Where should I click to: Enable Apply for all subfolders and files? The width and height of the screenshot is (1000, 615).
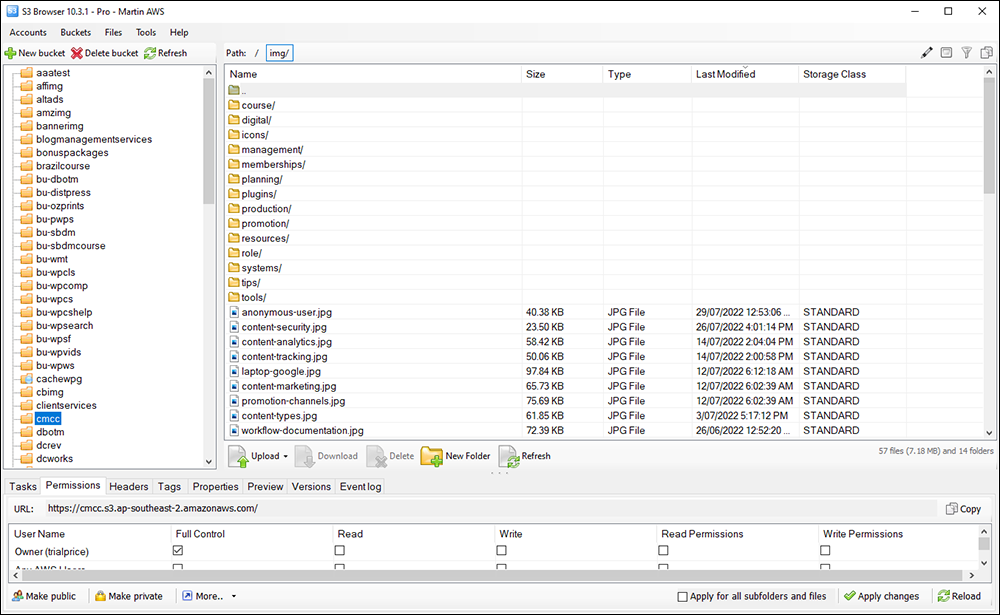click(682, 596)
